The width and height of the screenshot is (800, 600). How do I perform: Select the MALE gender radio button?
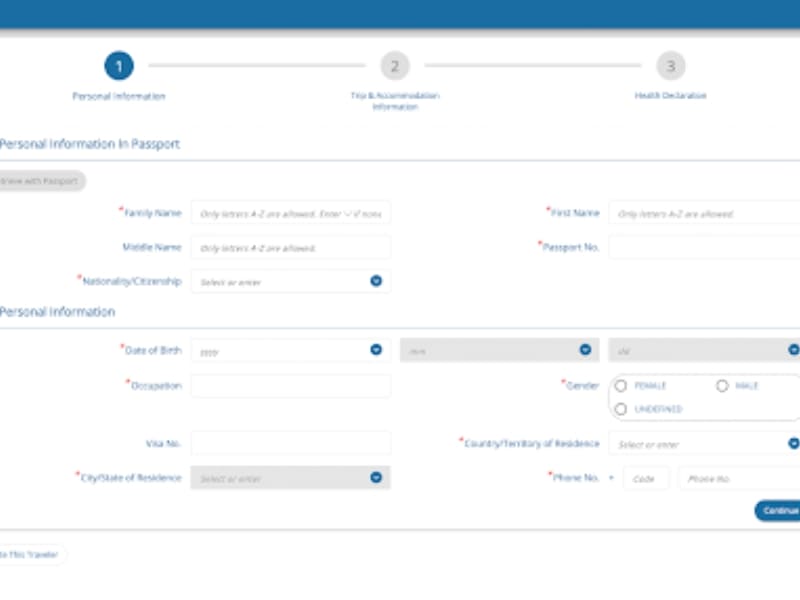(x=721, y=386)
